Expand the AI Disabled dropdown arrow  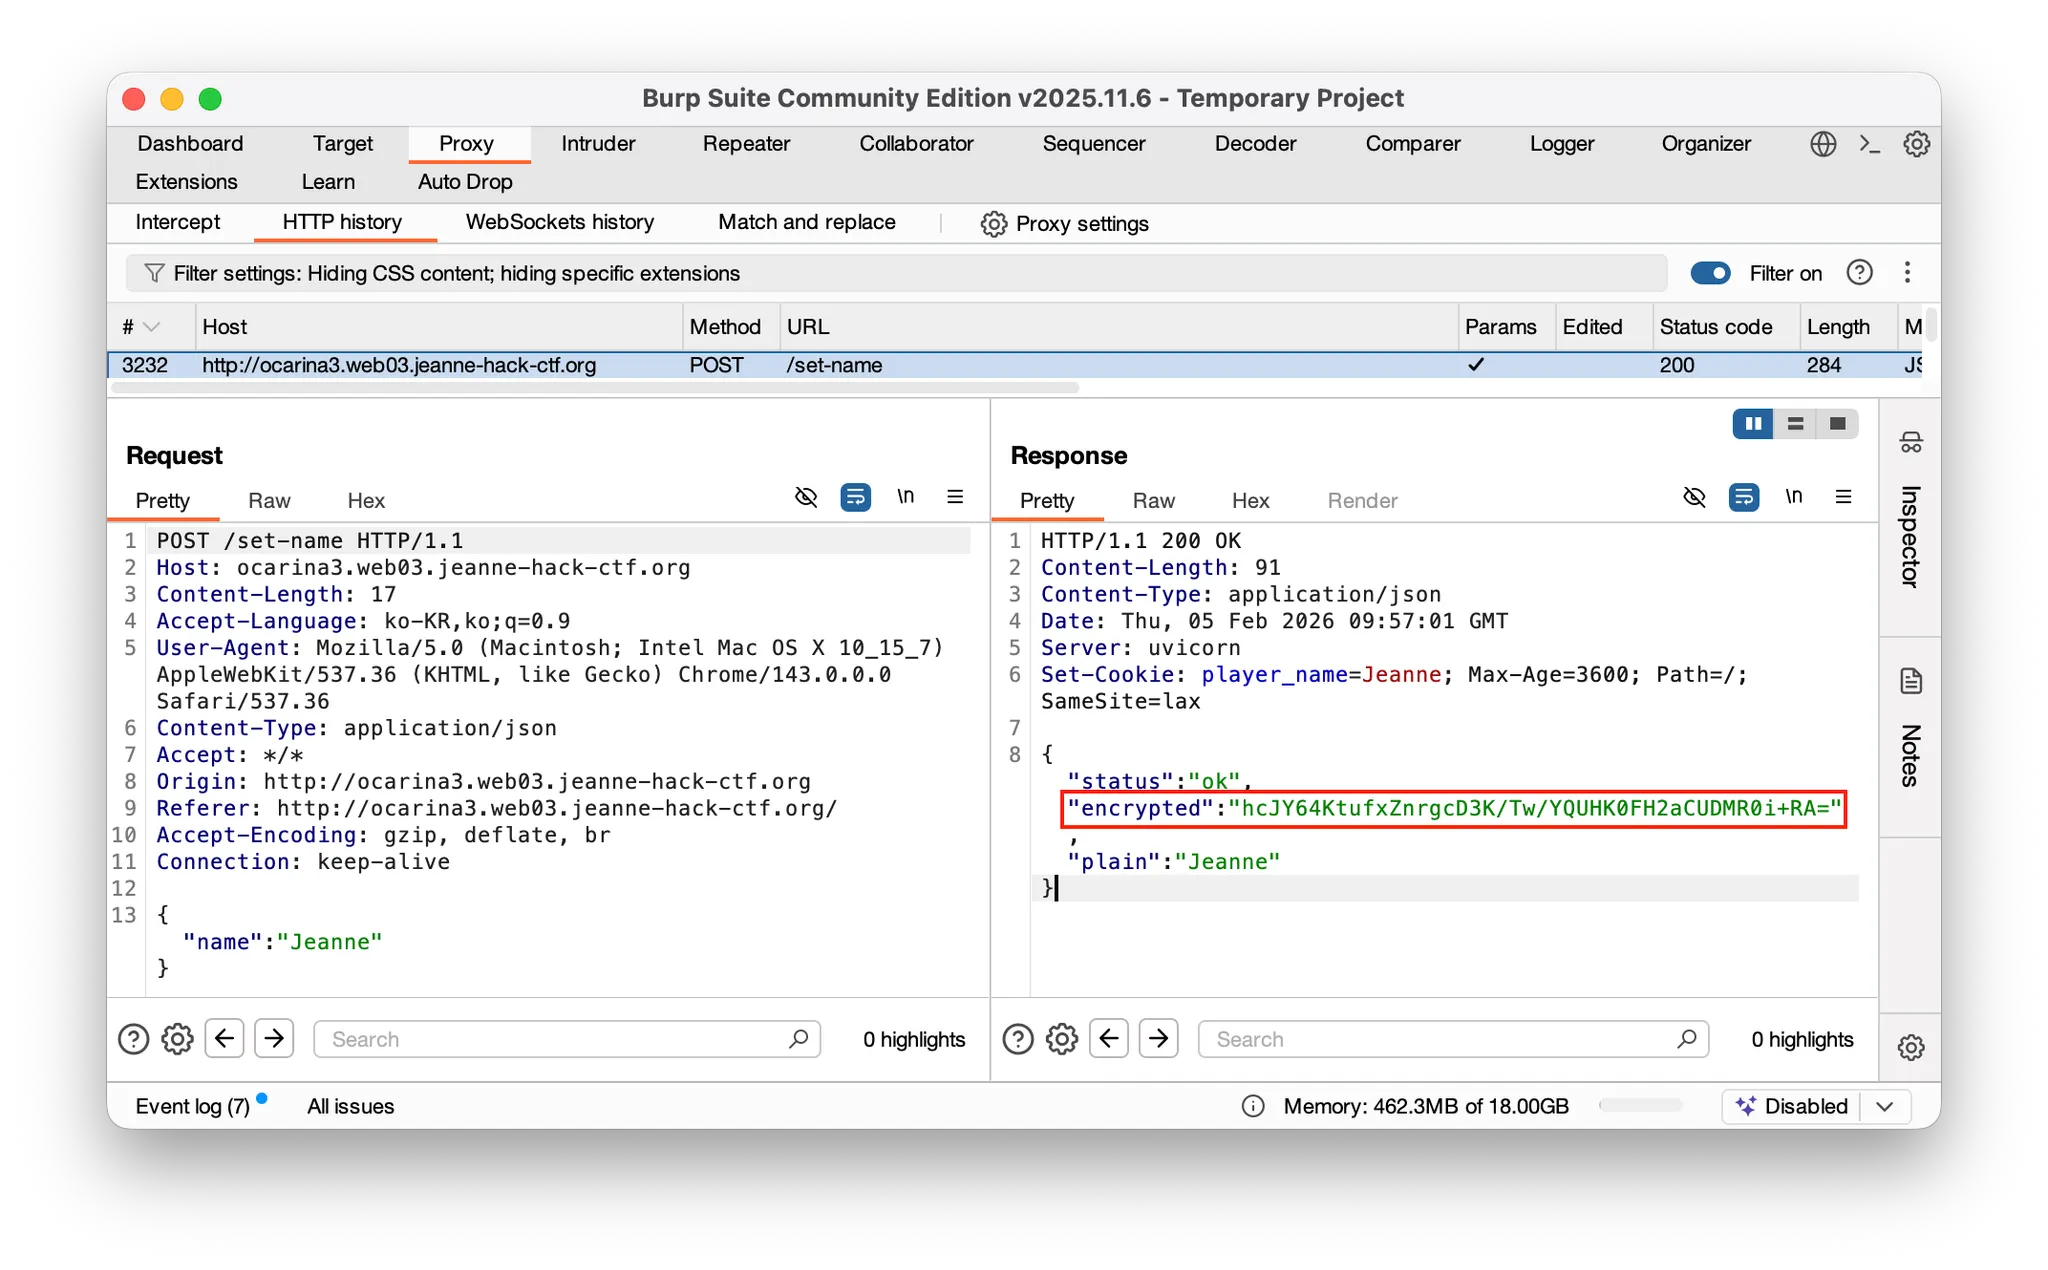1885,1106
